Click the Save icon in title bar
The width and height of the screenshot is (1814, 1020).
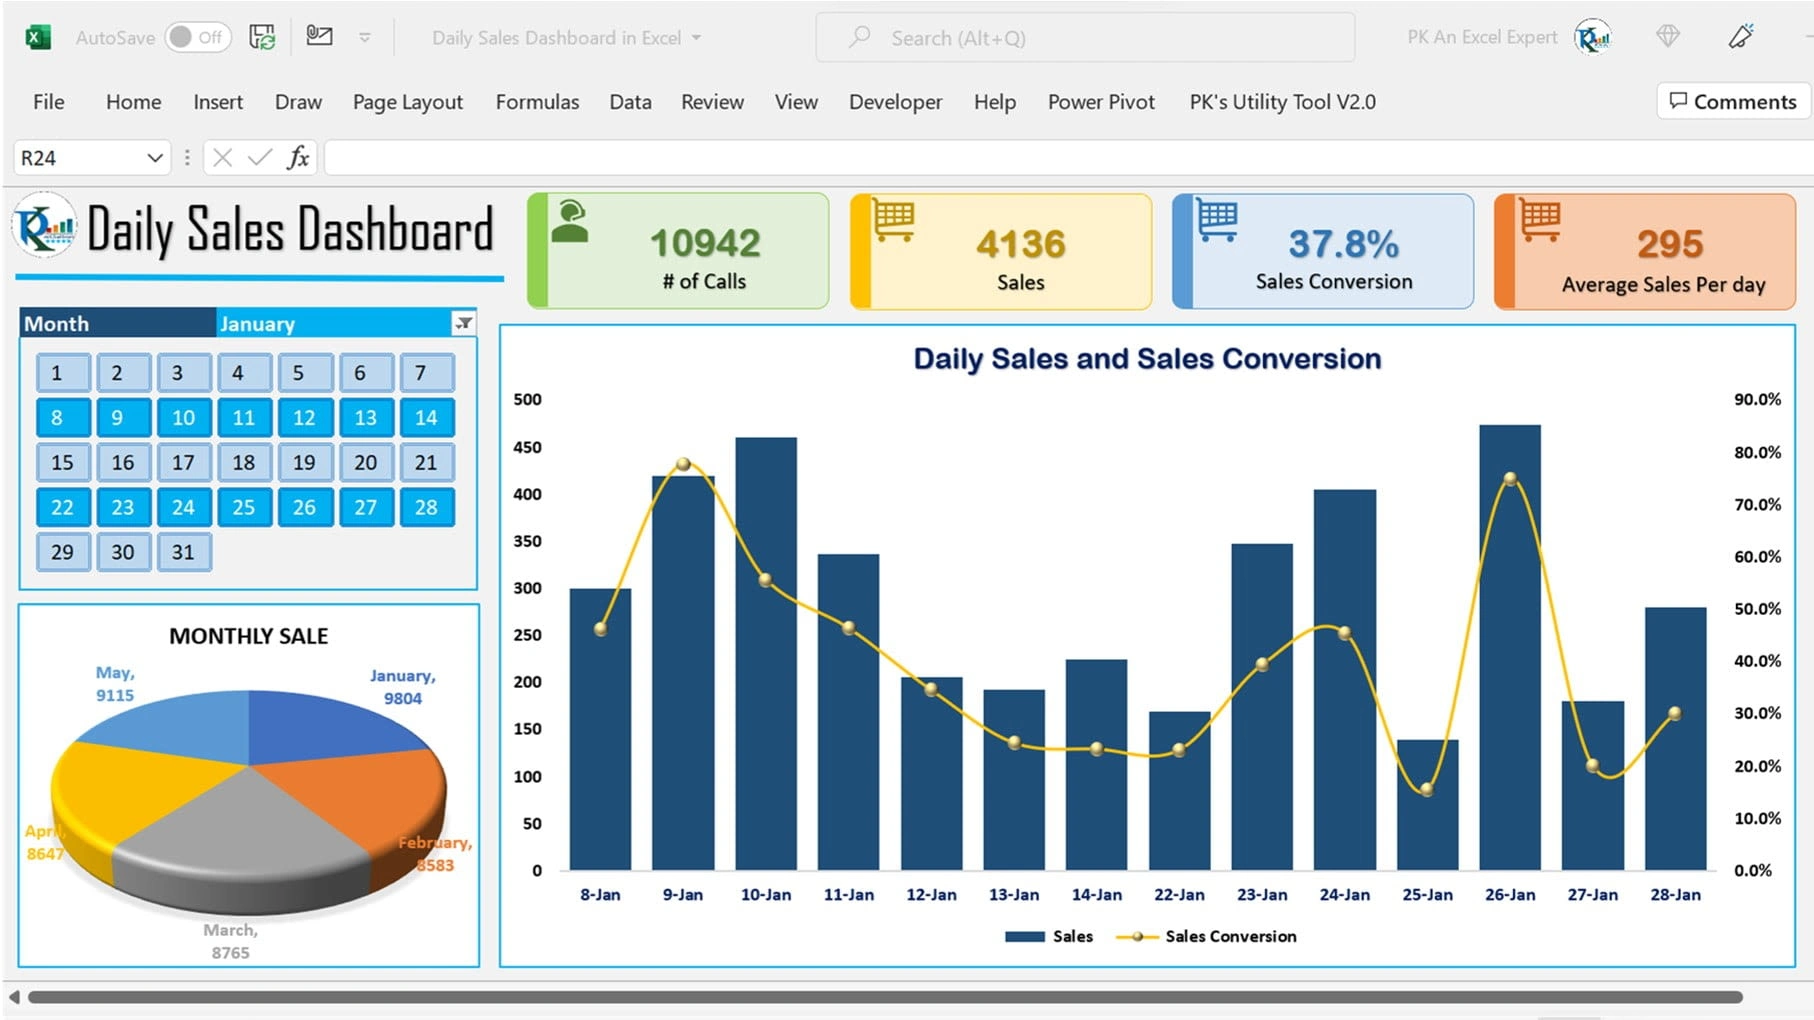(x=262, y=38)
